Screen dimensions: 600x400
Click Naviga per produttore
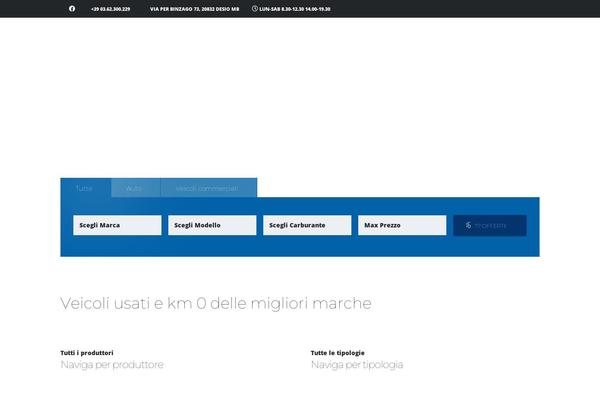click(112, 364)
